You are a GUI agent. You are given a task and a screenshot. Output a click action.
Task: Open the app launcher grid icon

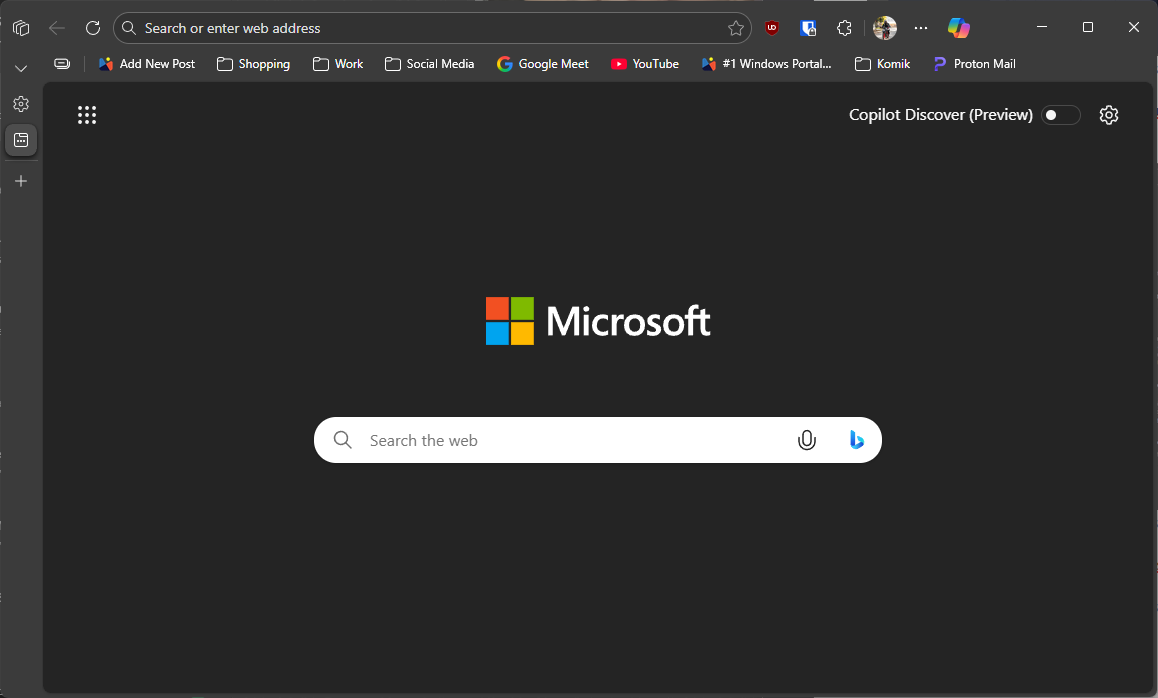pos(87,115)
